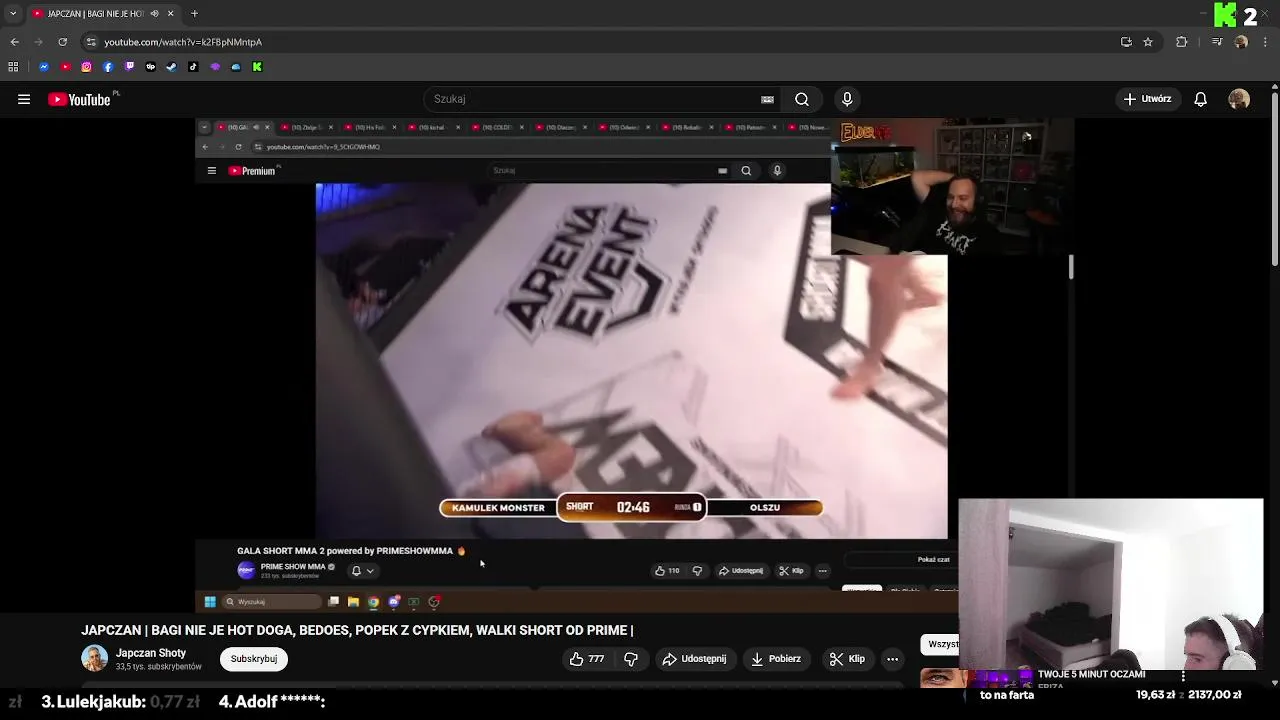Open the YouTube bookmark in bookmarks bar
Screen dimensions: 1280x720
coord(65,67)
